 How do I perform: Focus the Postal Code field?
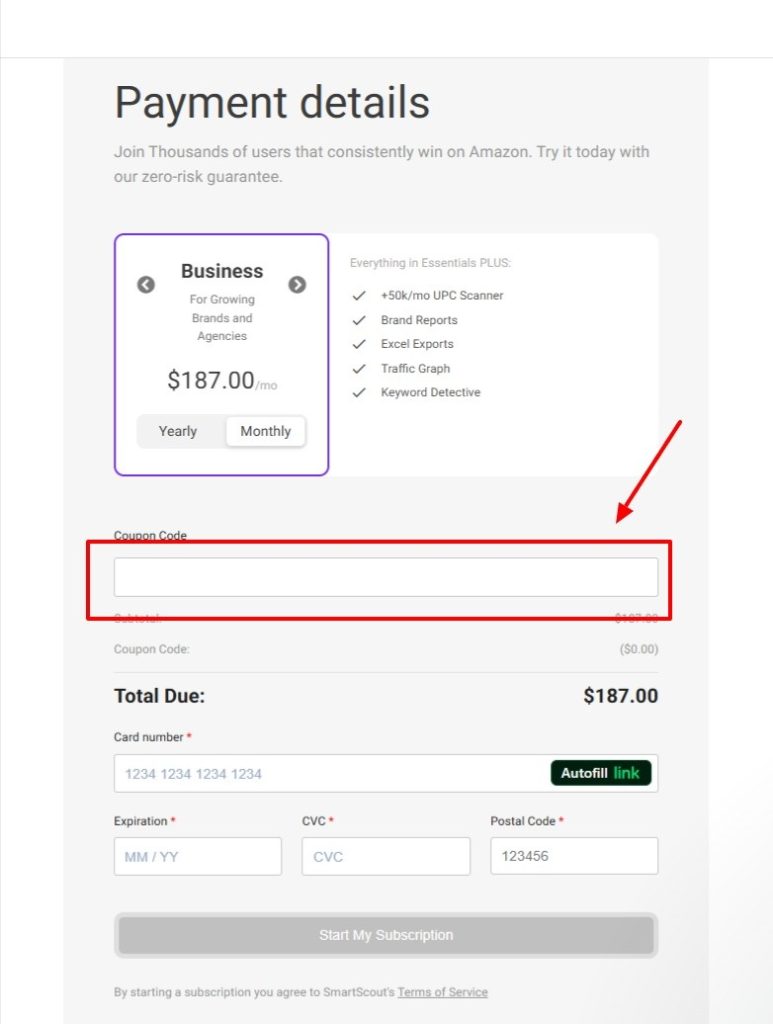click(573, 857)
